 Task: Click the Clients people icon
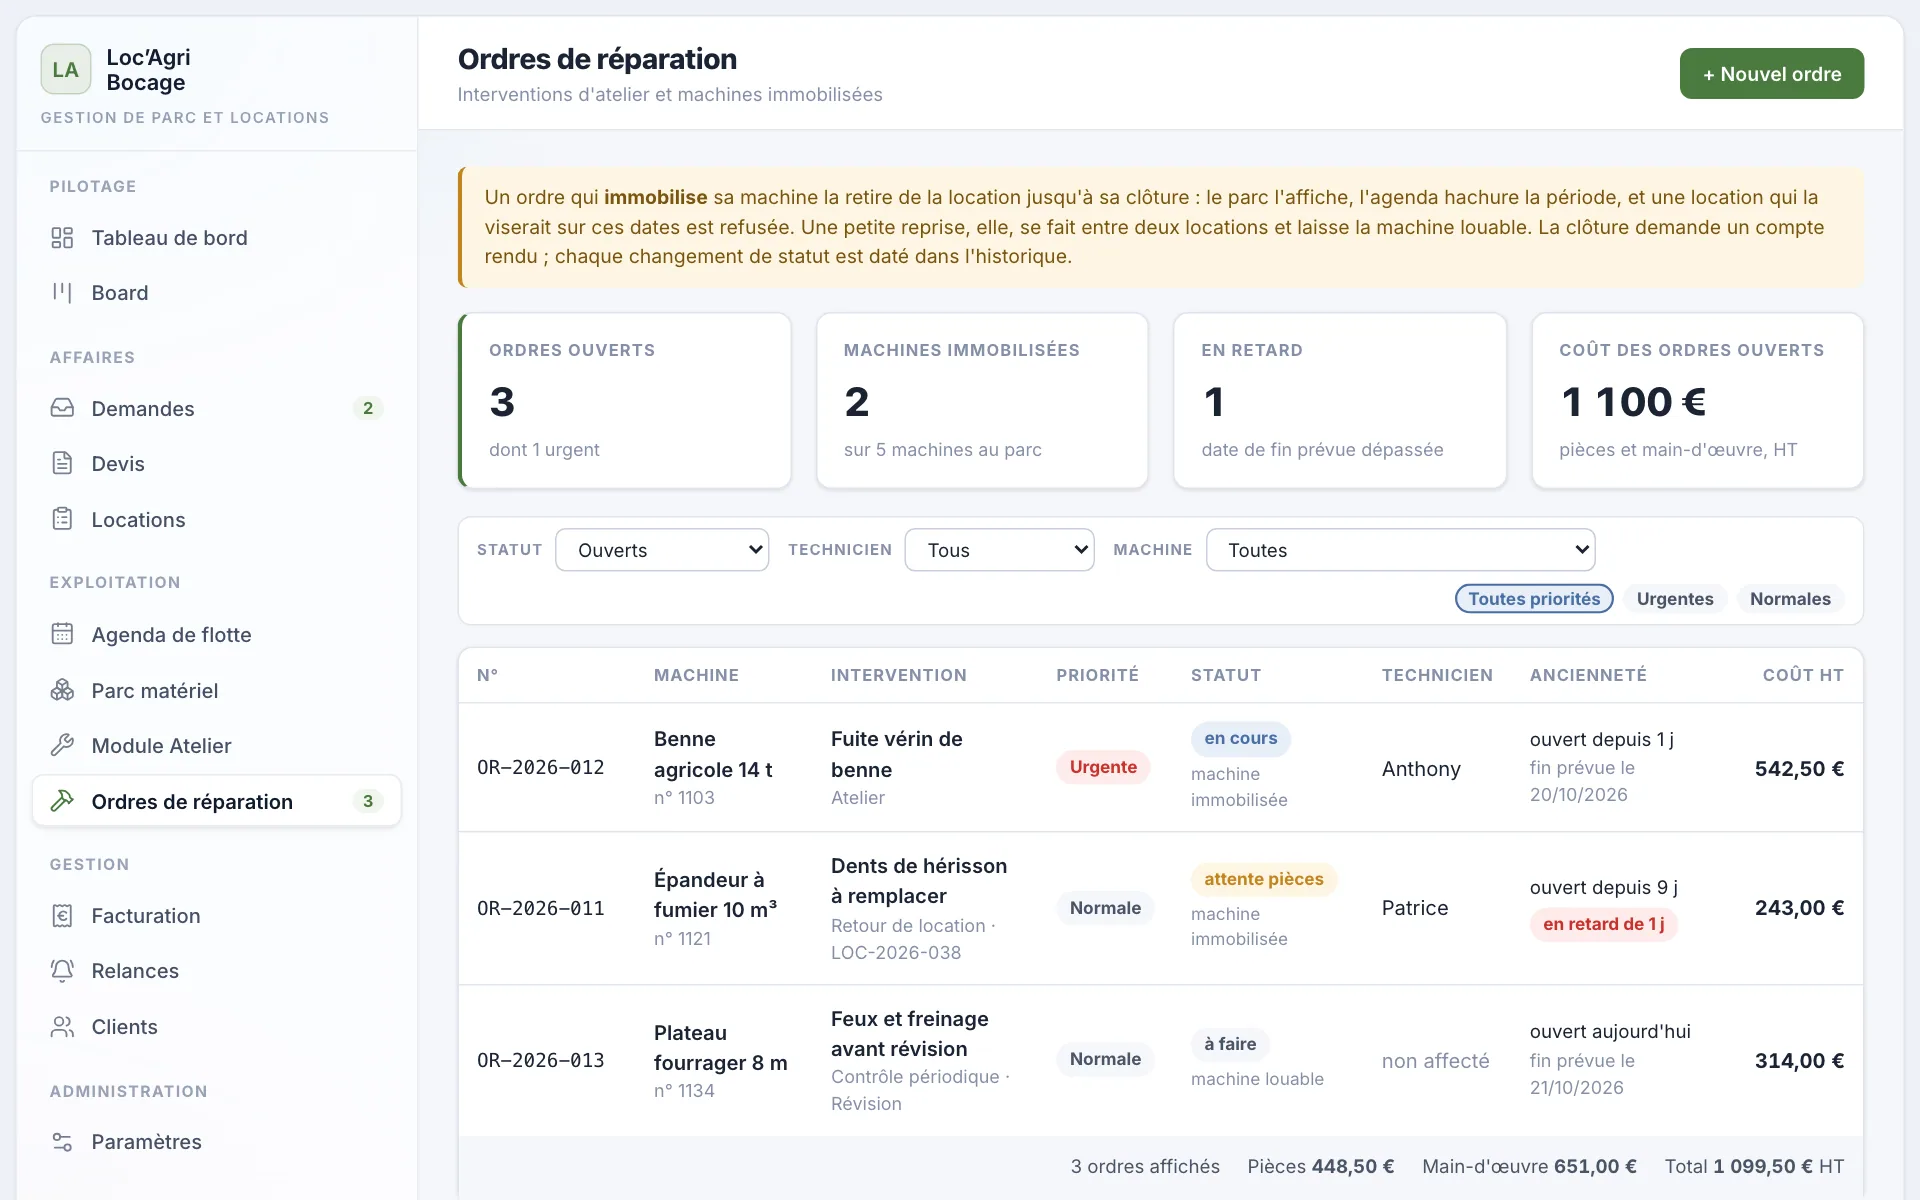pos(62,1027)
